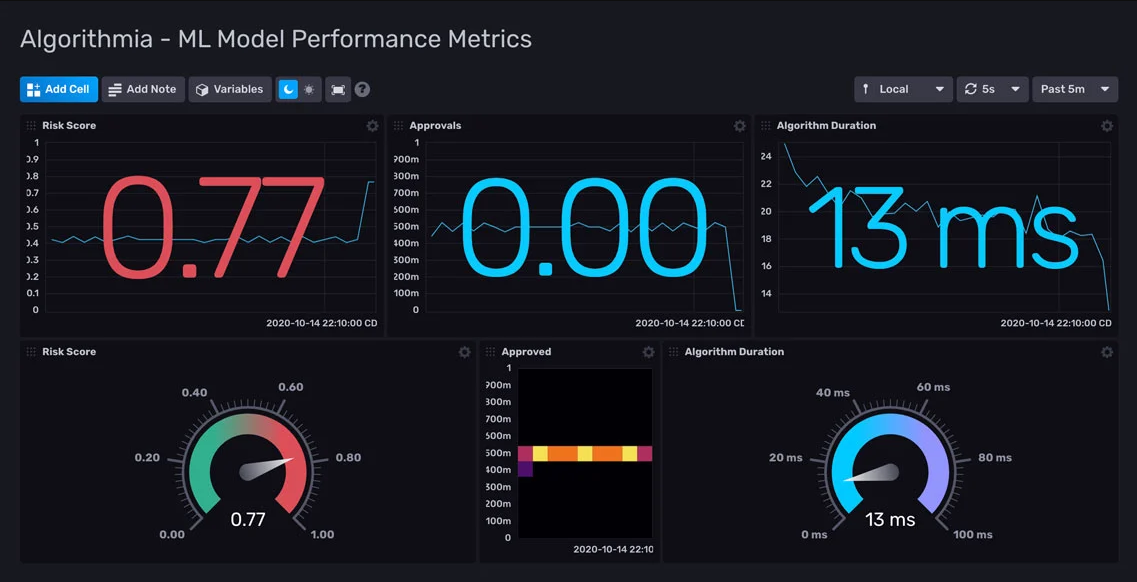The image size is (1137, 582).
Task: Click the 0 ms gauge tick label
Action: point(814,535)
